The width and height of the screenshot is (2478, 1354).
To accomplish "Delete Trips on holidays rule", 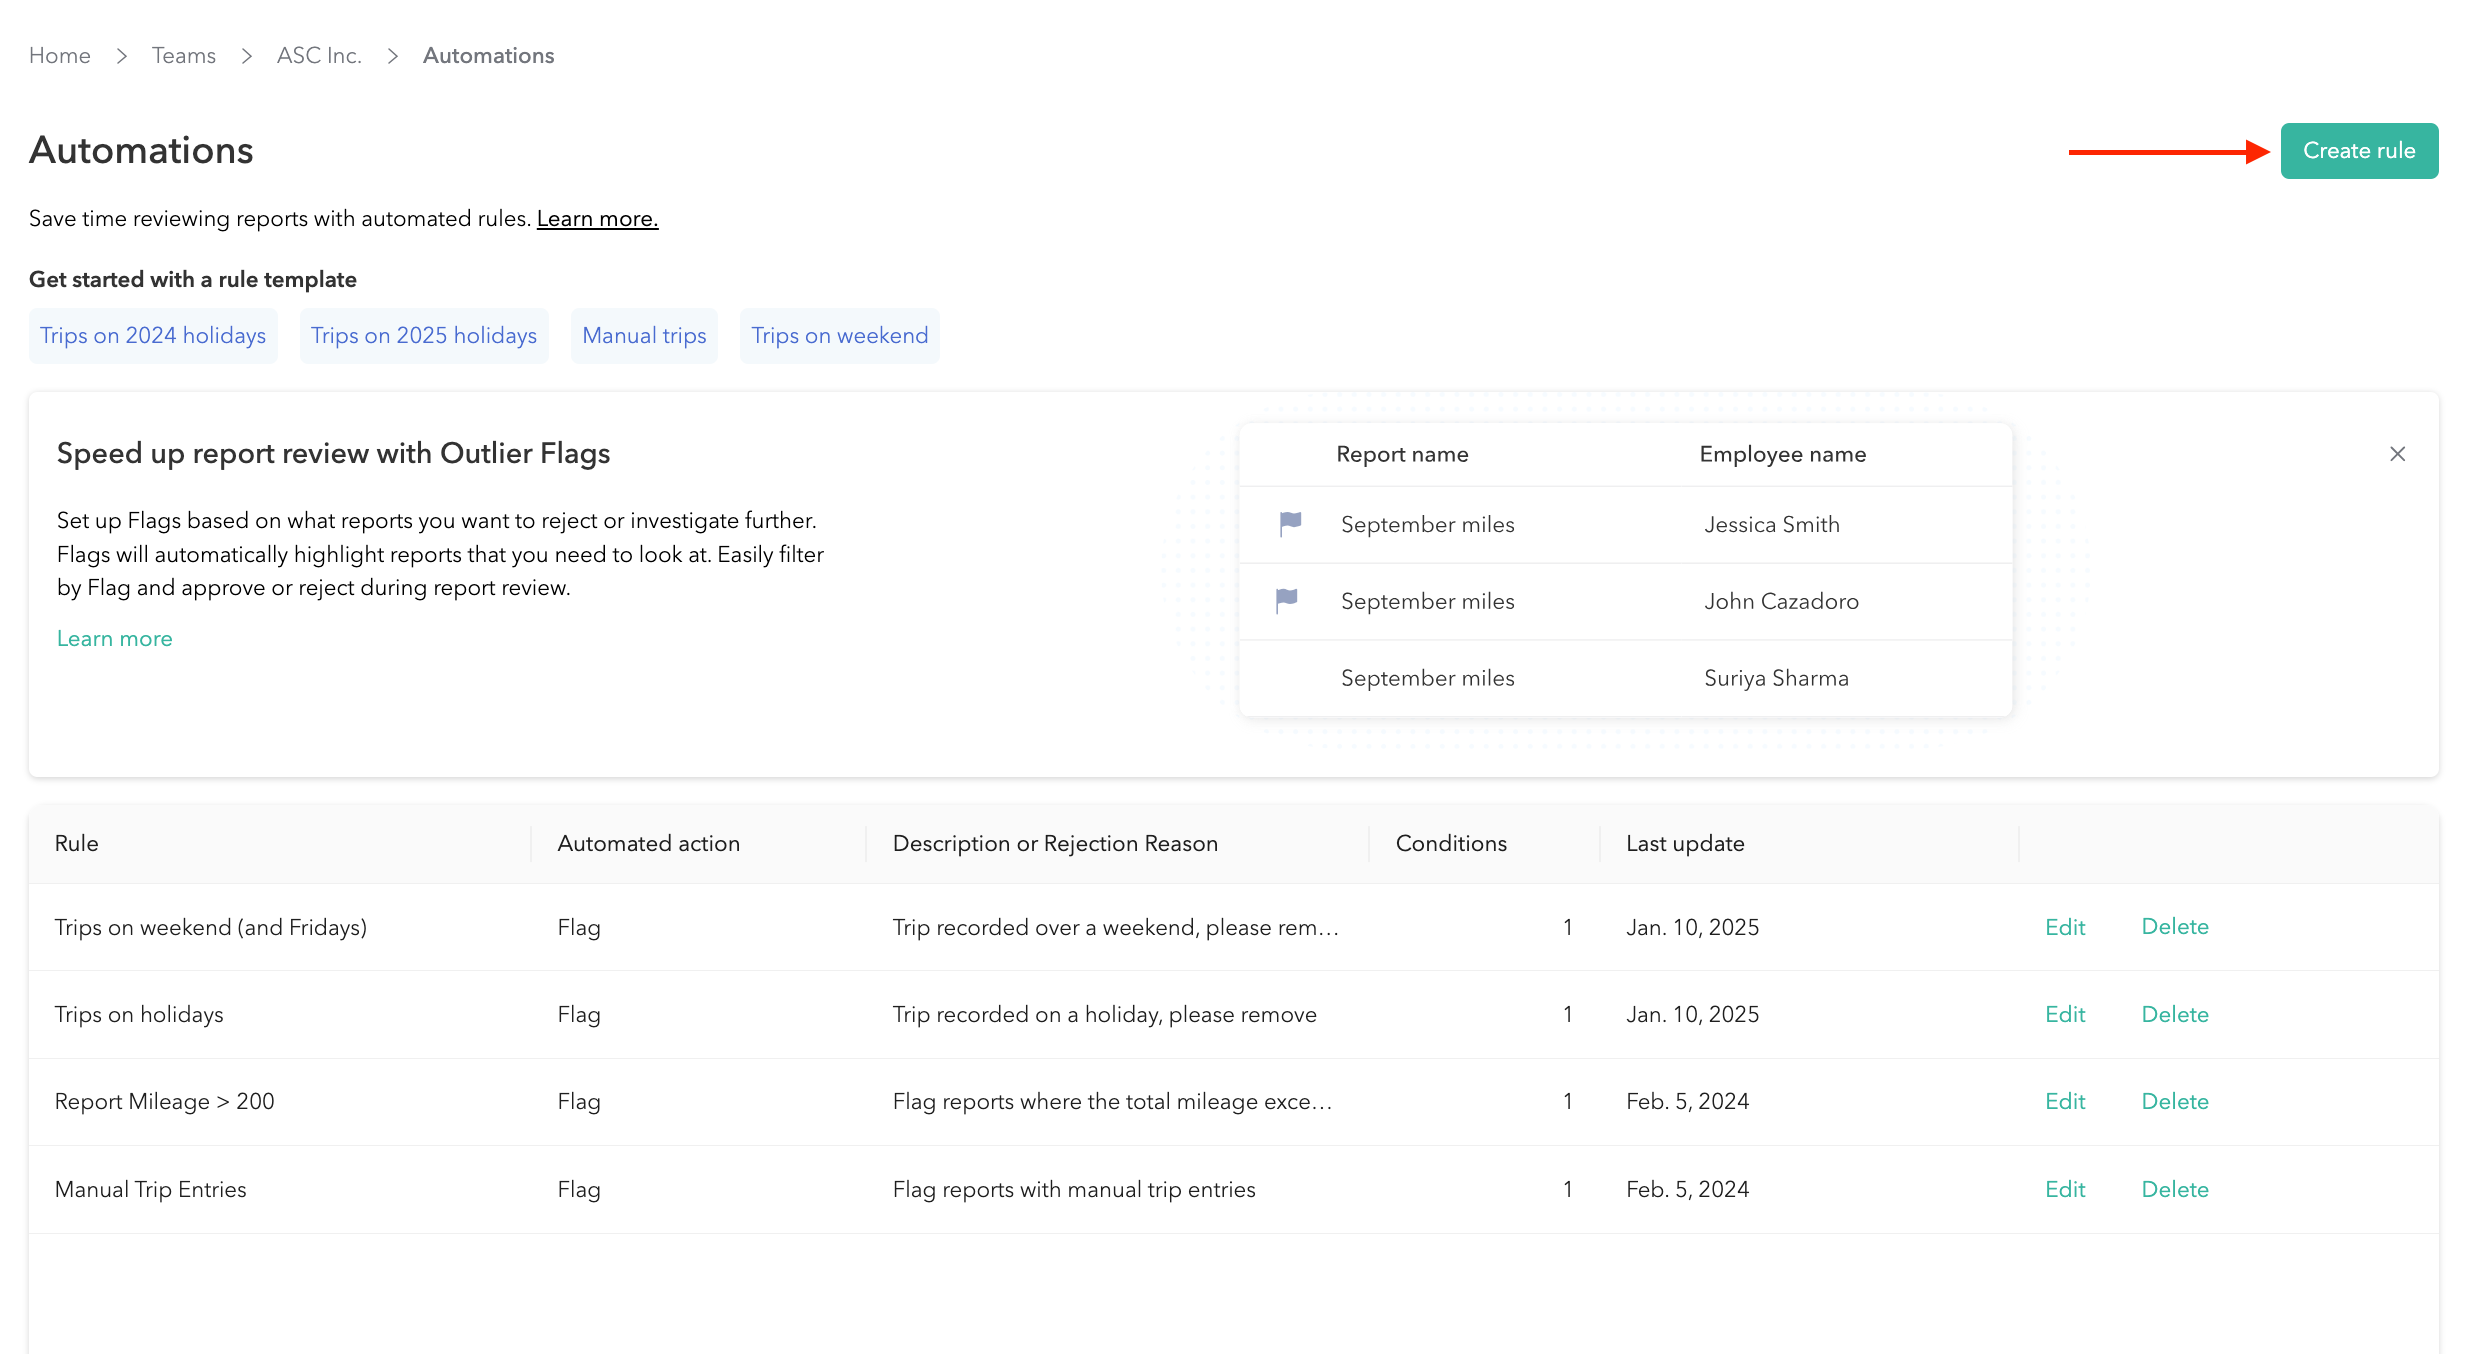I will 2174,1014.
